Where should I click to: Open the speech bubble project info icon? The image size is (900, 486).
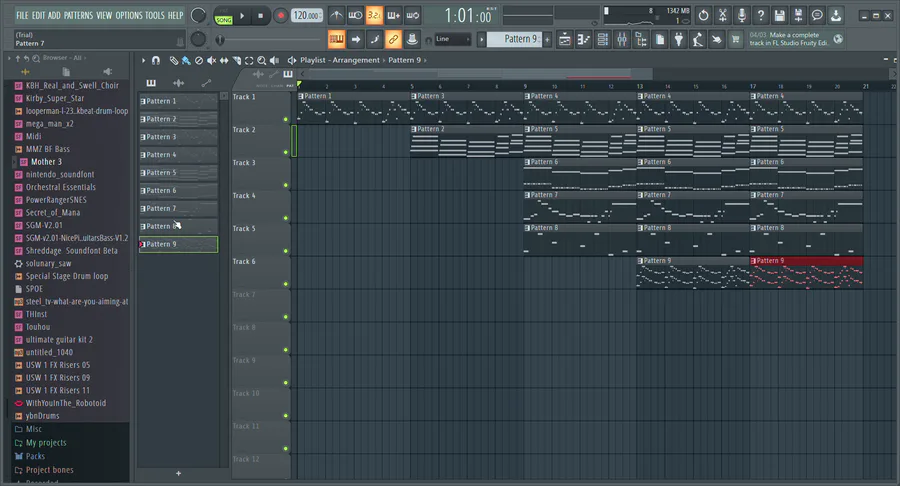[817, 15]
